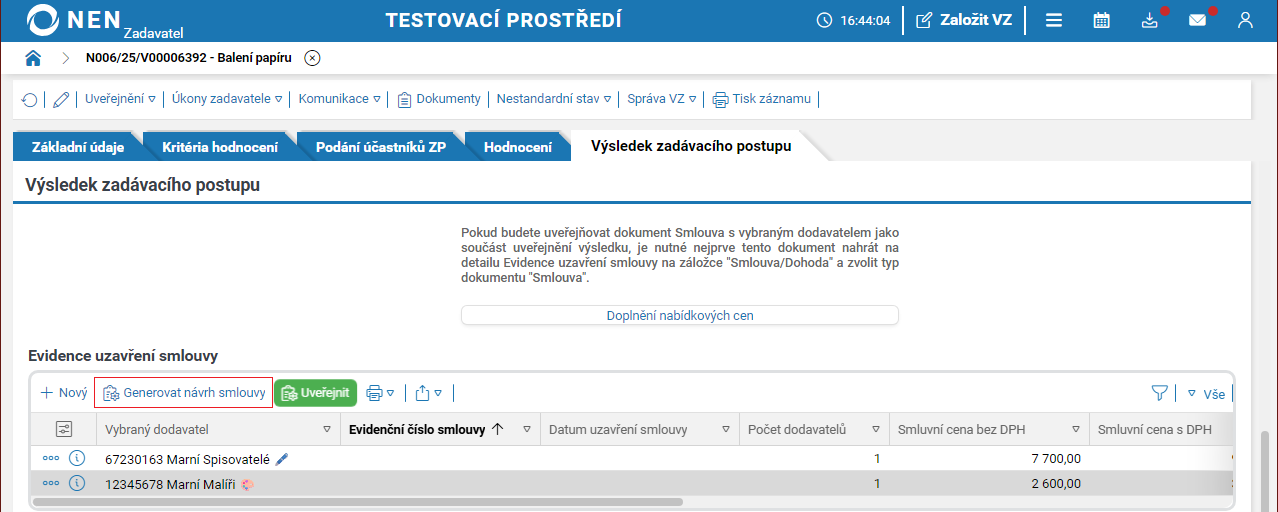Close the Balení papíru breadcrumb tab
Viewport: 1278px width, 512px height.
pos(312,58)
